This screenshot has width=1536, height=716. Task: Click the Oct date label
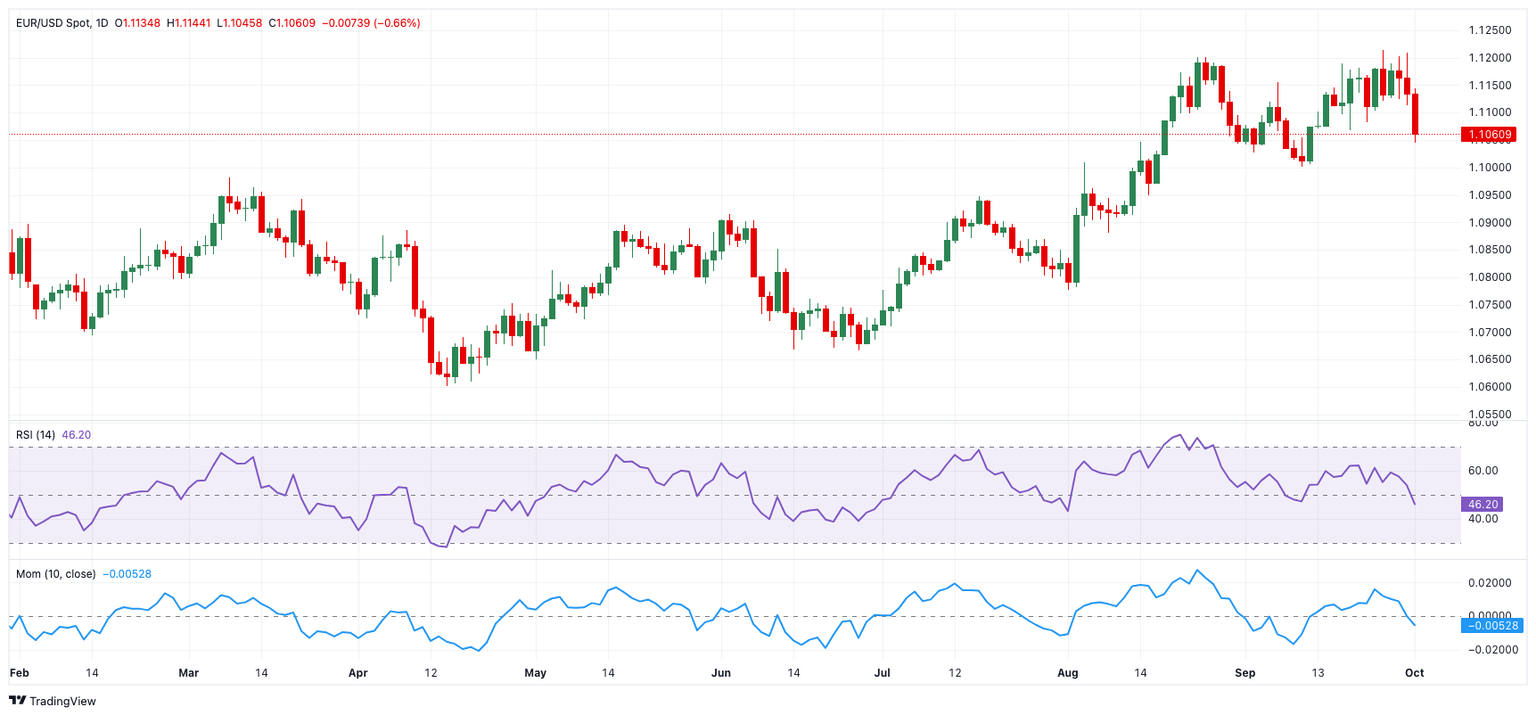(x=1415, y=674)
